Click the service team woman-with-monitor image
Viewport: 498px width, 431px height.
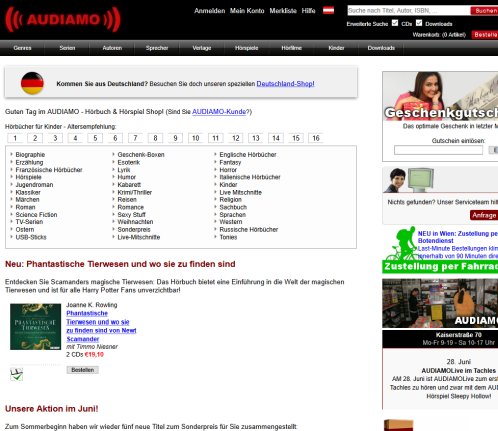coord(409,180)
